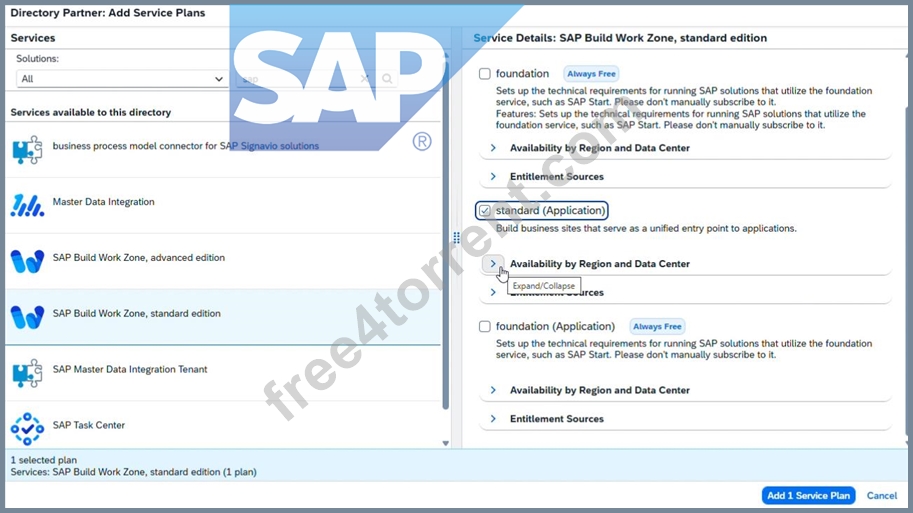Viewport: 913px width, 513px height.
Task: Tick the foundation (Application) plan checkbox
Action: pos(484,327)
